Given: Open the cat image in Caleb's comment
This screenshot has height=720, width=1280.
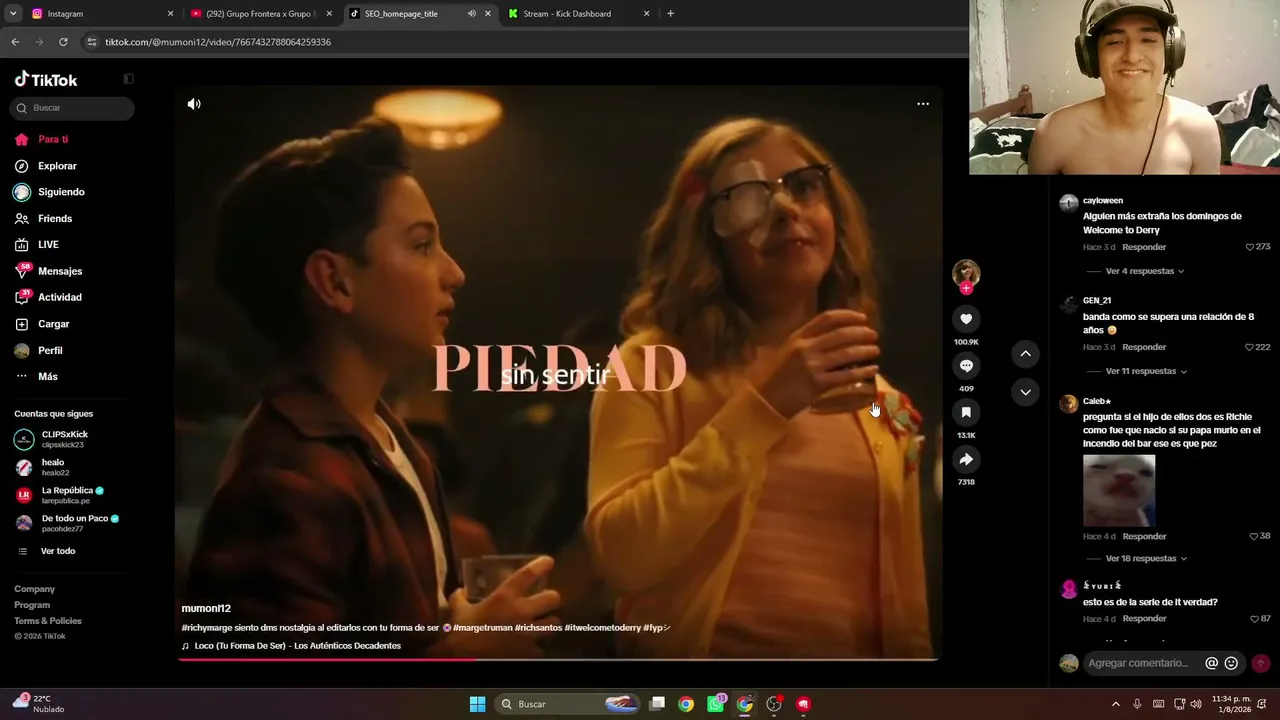Looking at the screenshot, I should [x=1119, y=490].
